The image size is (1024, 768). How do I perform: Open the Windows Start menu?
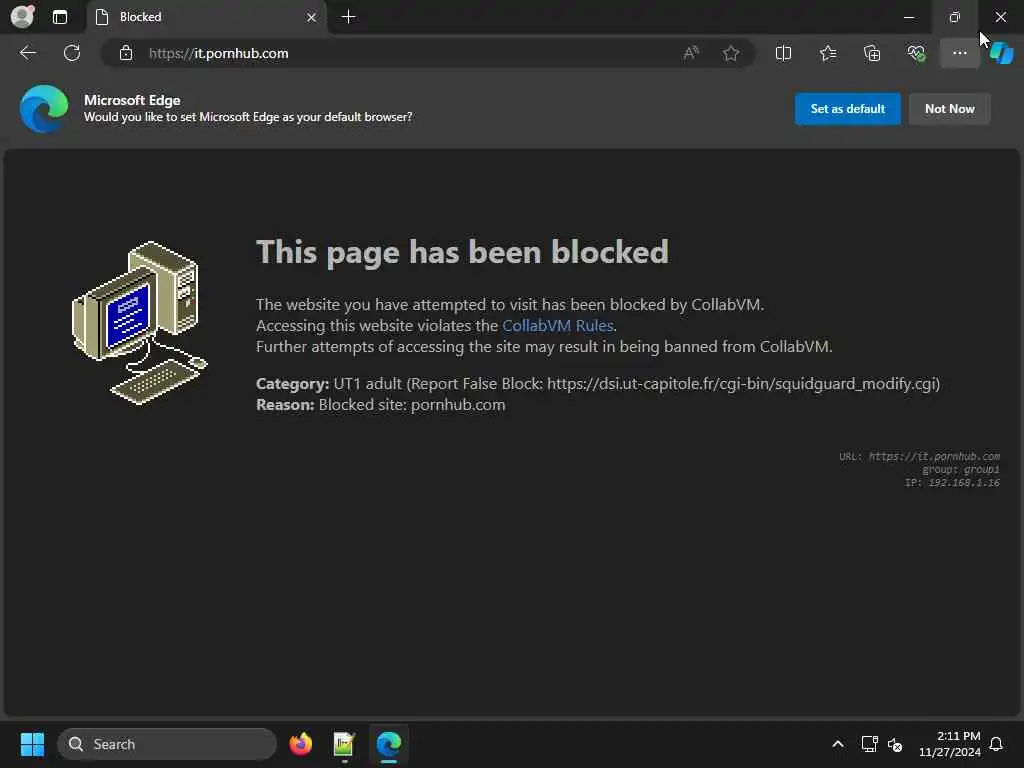tap(32, 744)
